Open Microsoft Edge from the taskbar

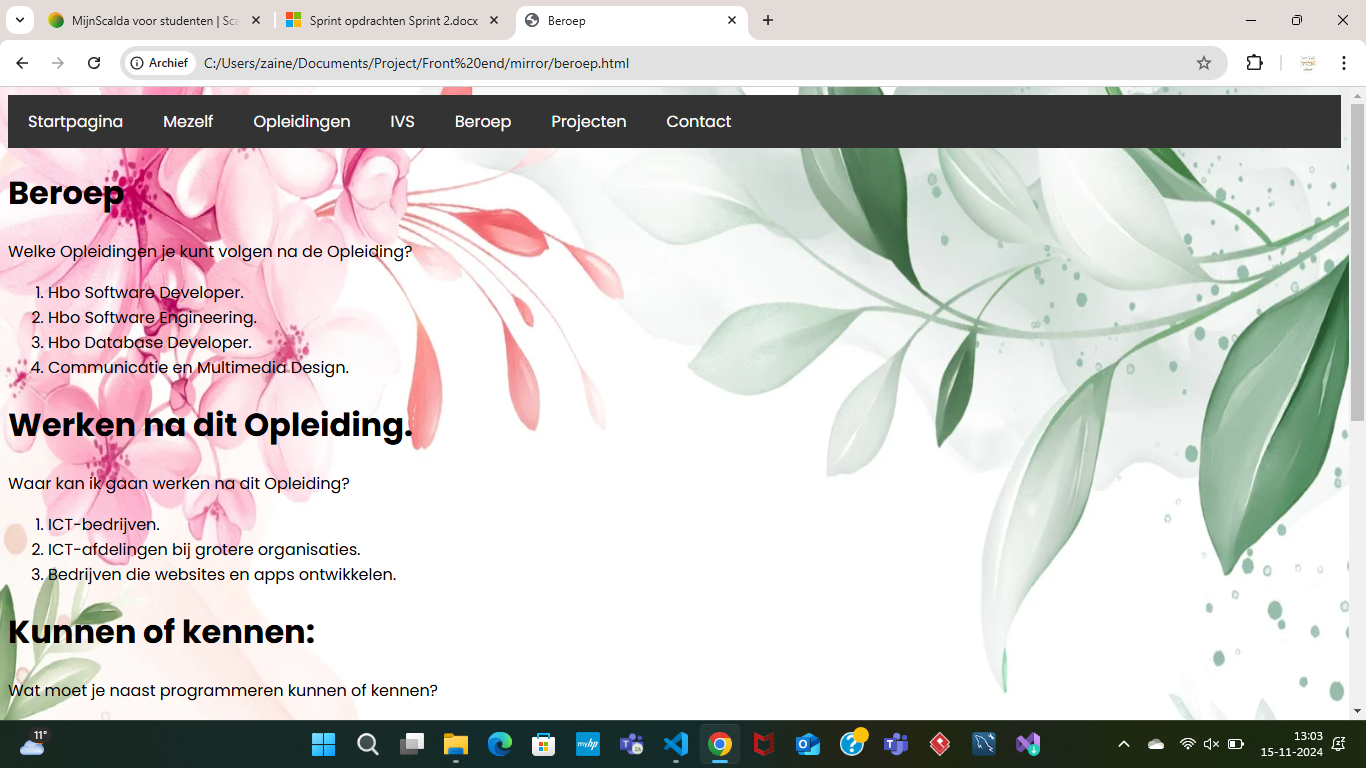click(500, 744)
